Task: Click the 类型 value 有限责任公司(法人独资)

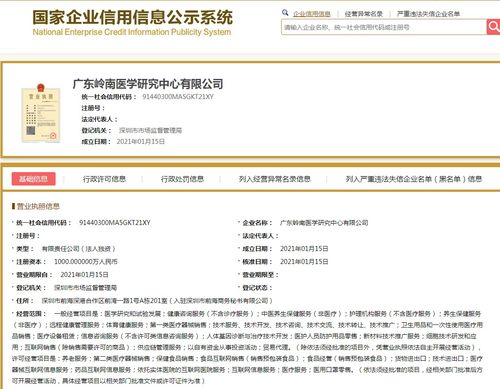Action: 79,249
